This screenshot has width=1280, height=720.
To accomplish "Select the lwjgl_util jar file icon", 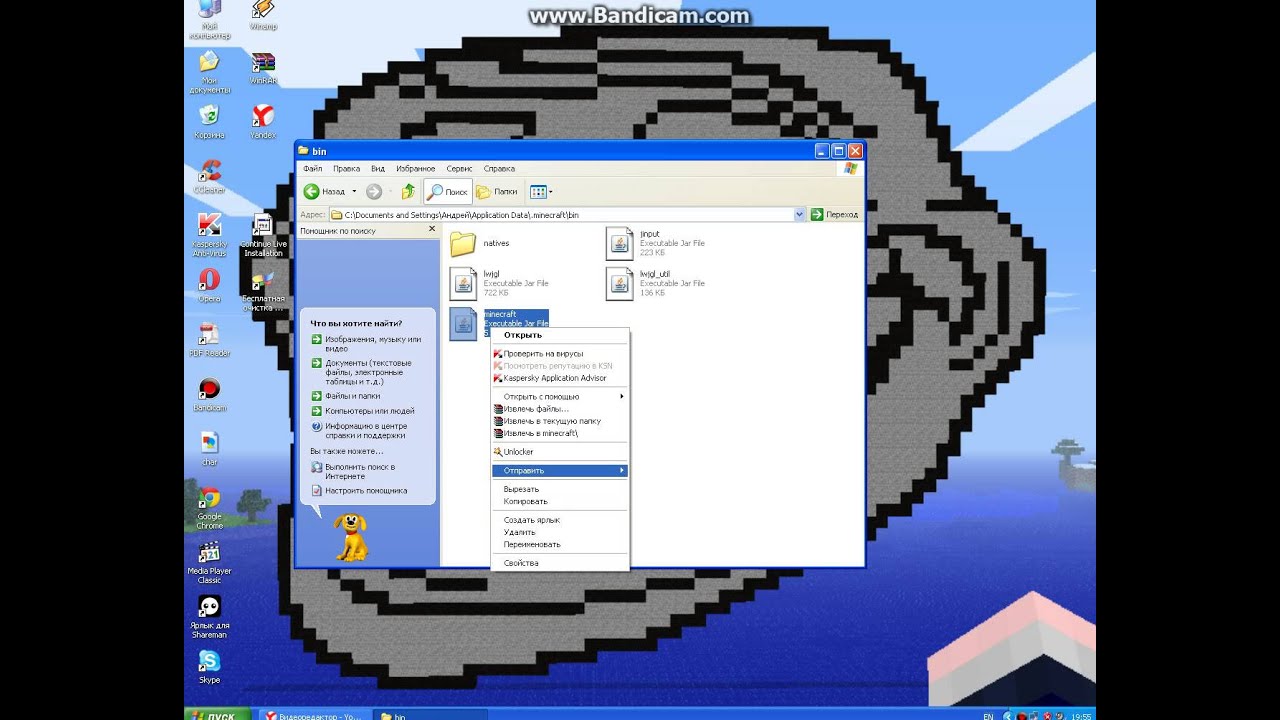I will pyautogui.click(x=620, y=283).
